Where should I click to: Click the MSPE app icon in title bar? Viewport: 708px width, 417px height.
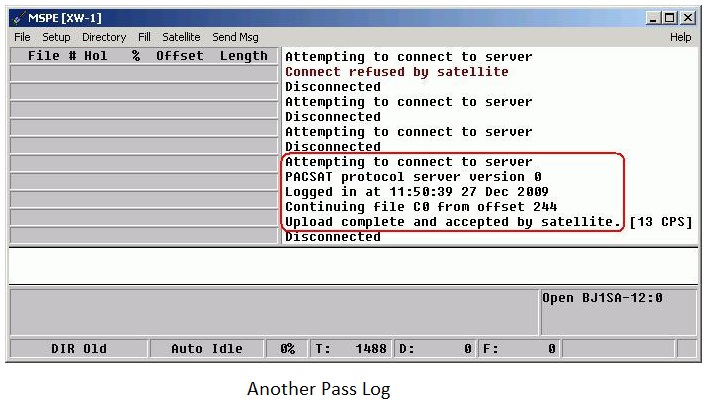pyautogui.click(x=17, y=18)
